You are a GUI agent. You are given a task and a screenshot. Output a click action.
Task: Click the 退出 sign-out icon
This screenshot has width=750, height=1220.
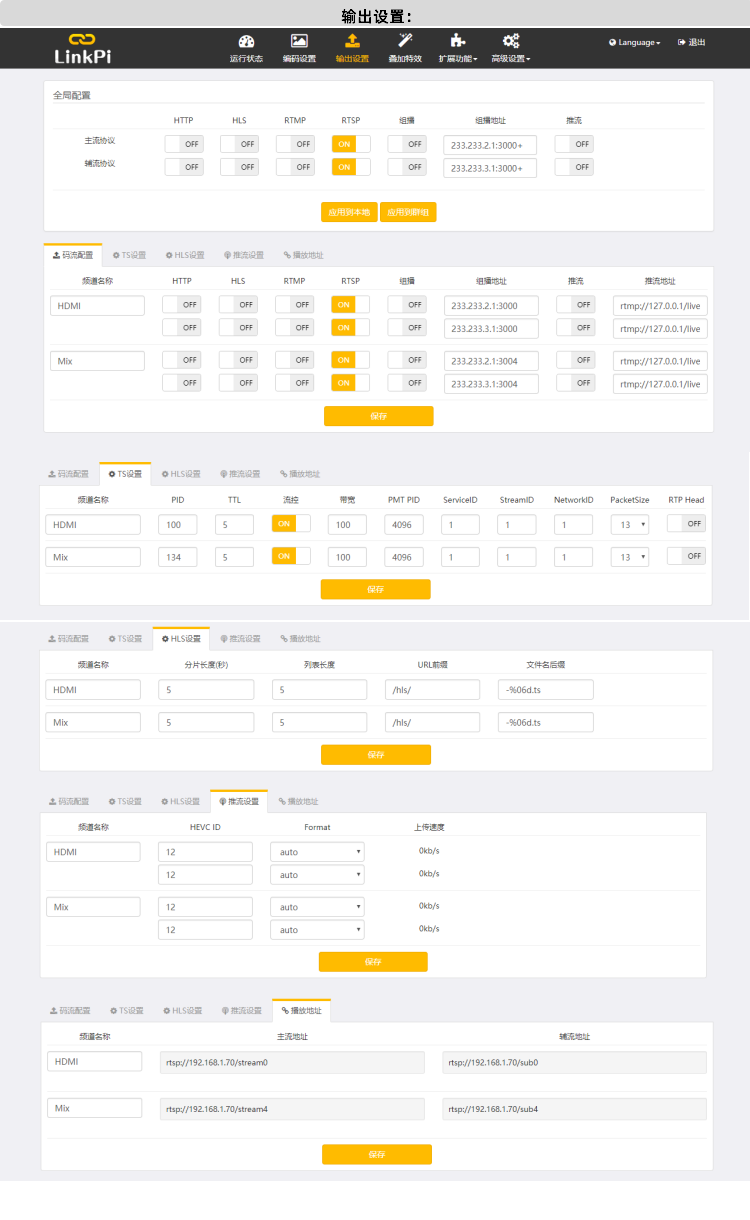point(682,43)
